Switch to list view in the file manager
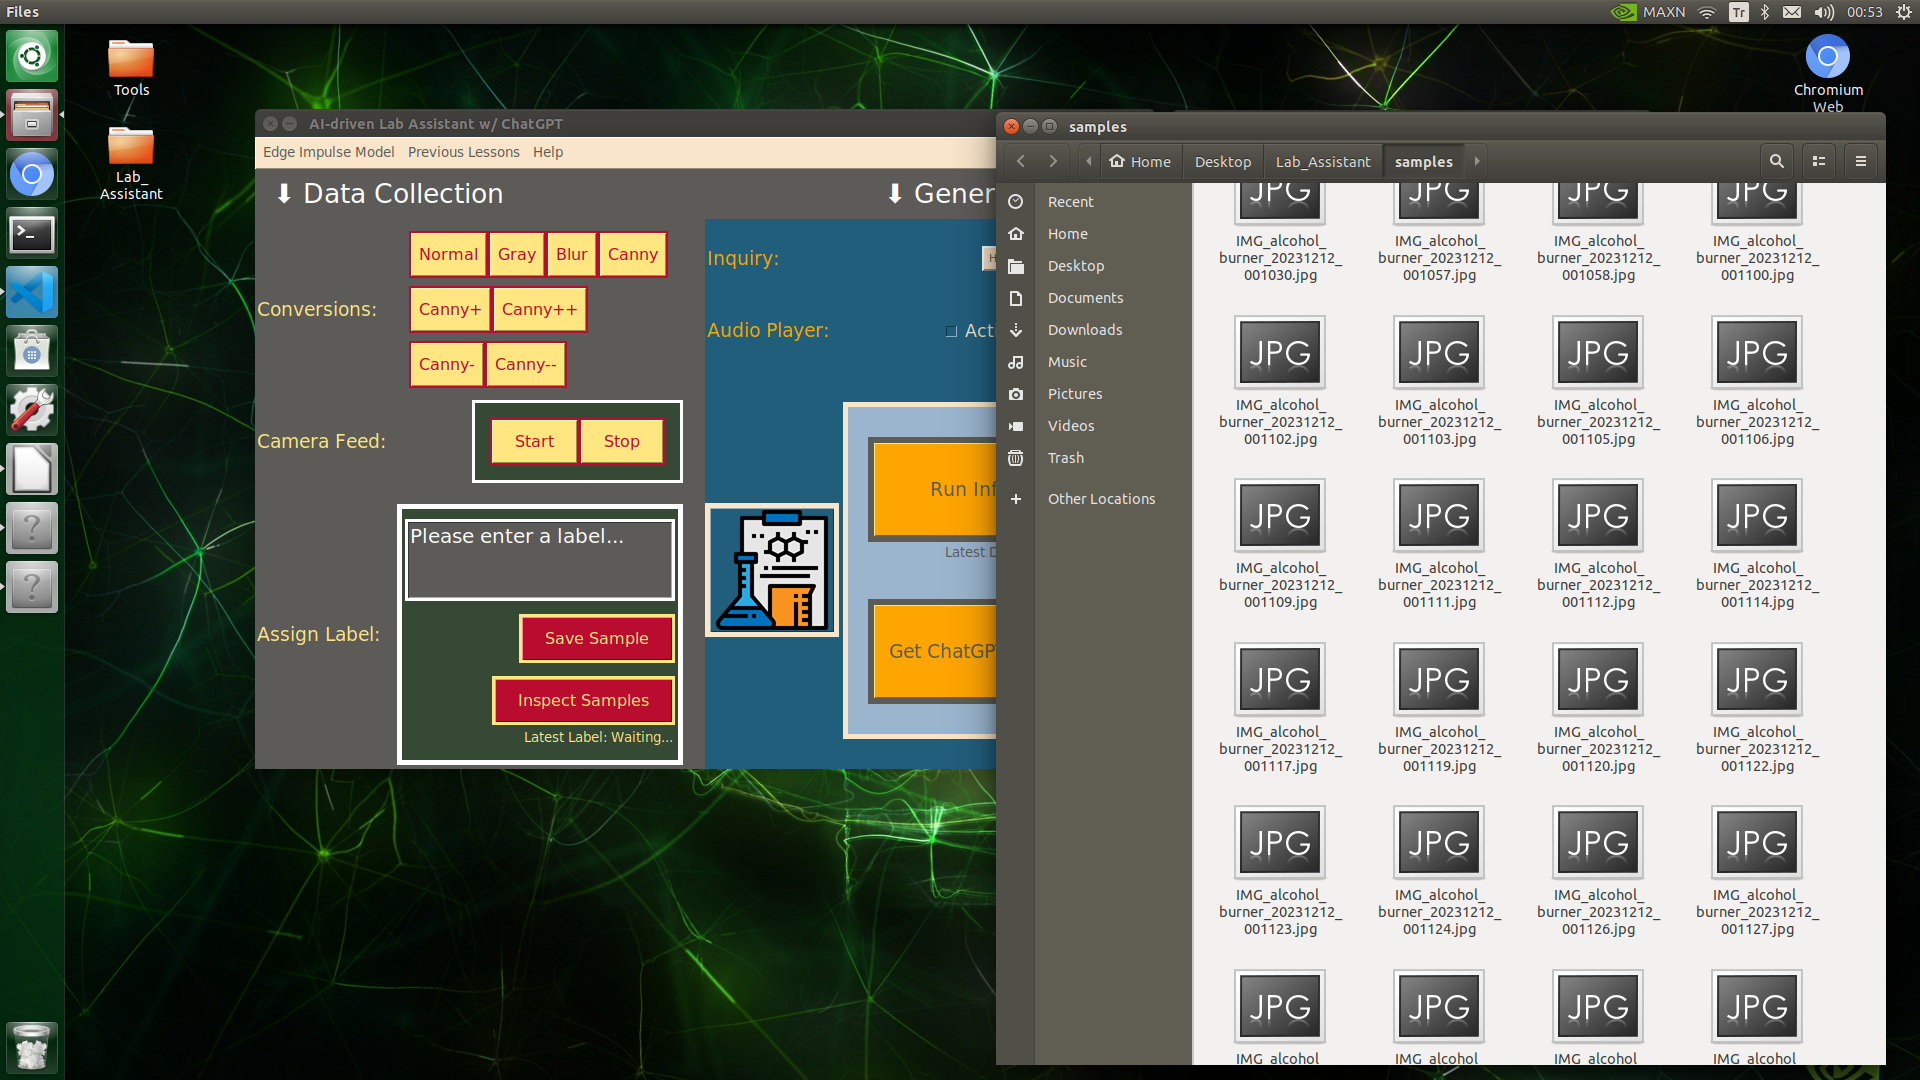 (1818, 161)
